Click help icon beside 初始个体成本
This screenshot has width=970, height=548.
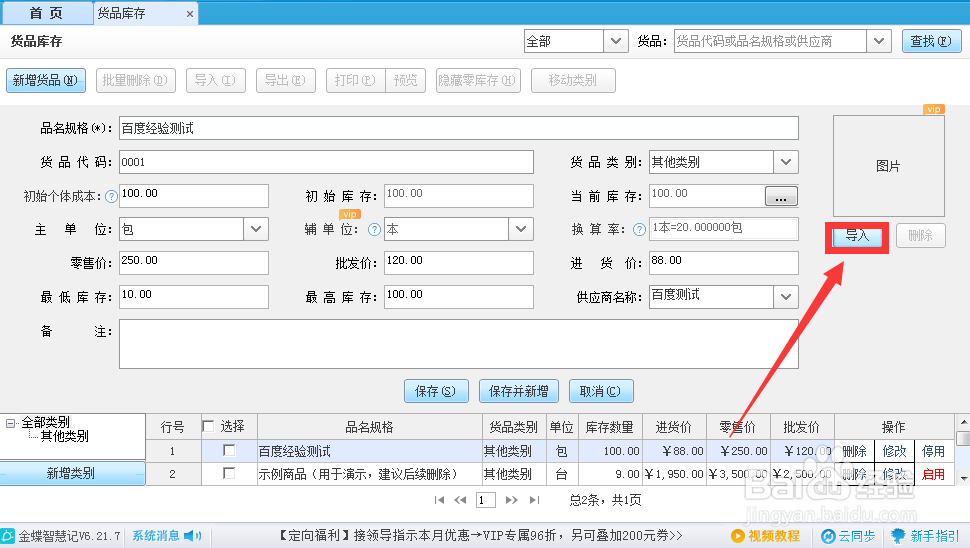111,197
